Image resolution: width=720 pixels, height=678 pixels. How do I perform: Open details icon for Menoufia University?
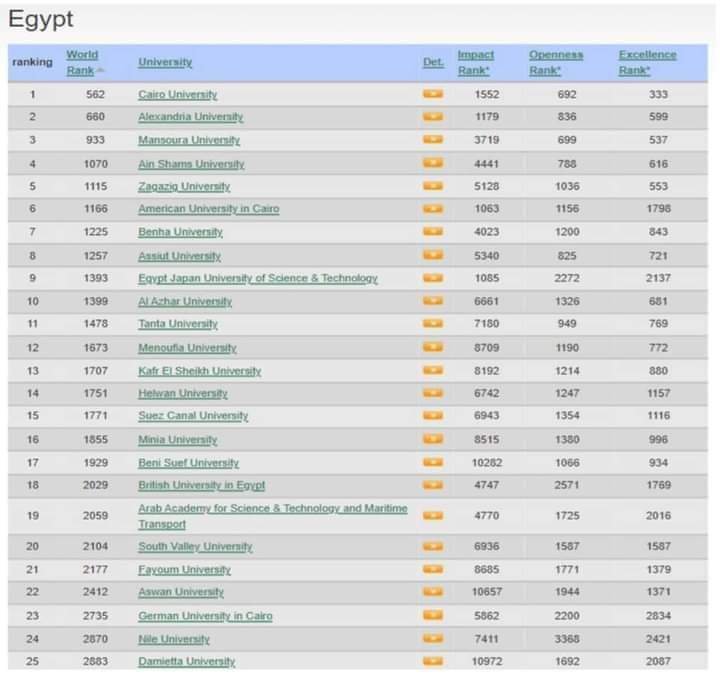point(433,347)
